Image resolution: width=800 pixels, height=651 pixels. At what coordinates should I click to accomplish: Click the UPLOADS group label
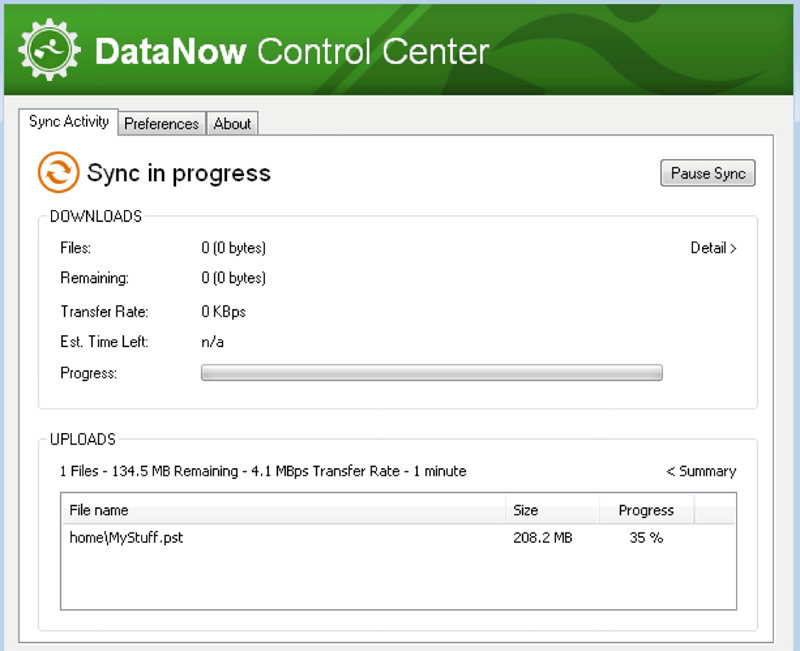(83, 440)
